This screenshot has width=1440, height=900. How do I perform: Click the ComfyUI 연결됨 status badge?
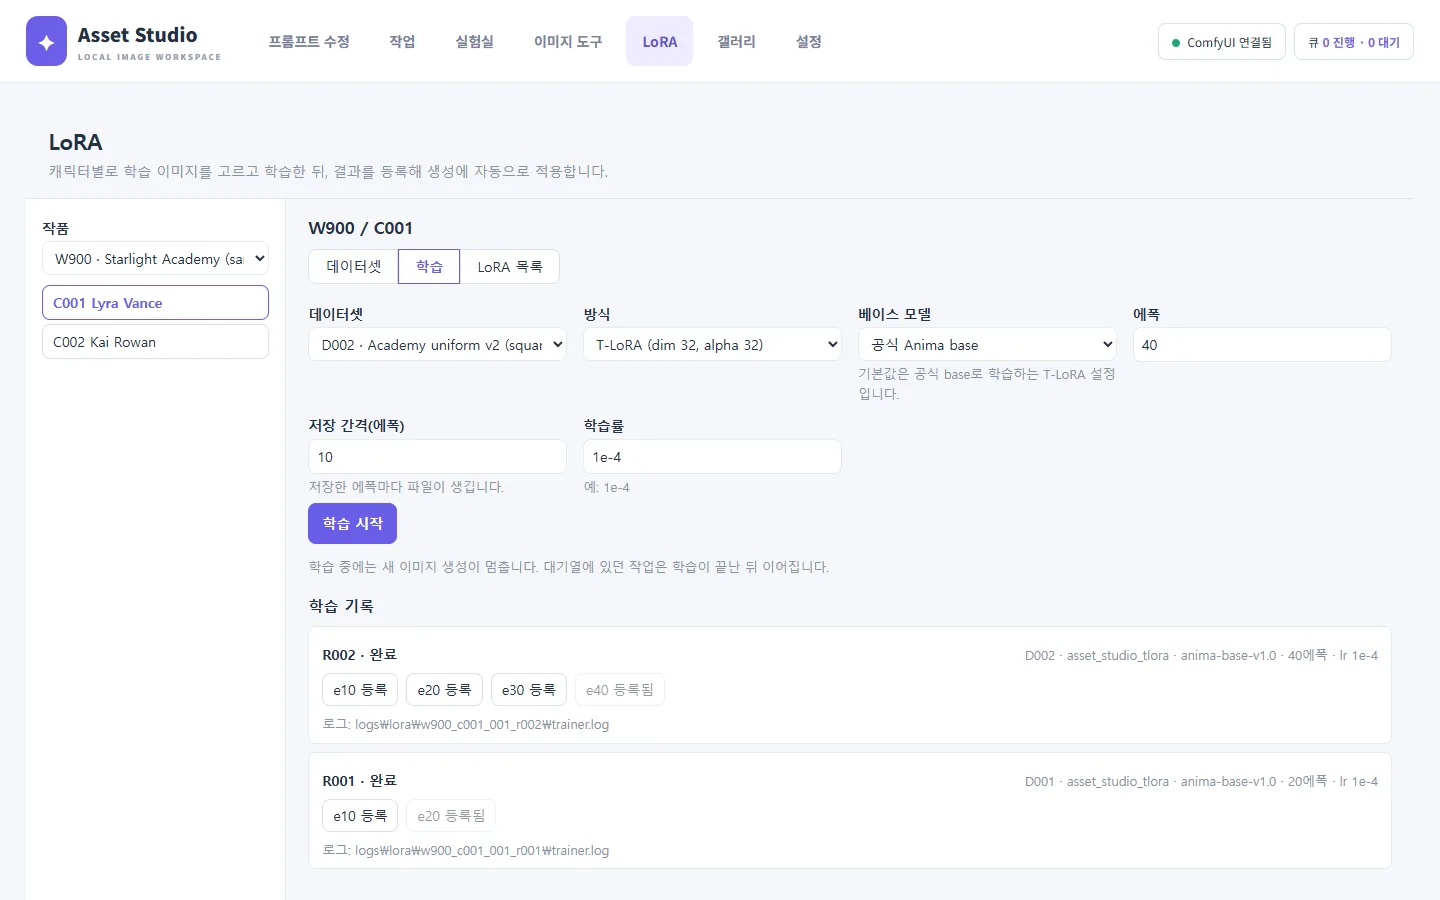(x=1221, y=42)
